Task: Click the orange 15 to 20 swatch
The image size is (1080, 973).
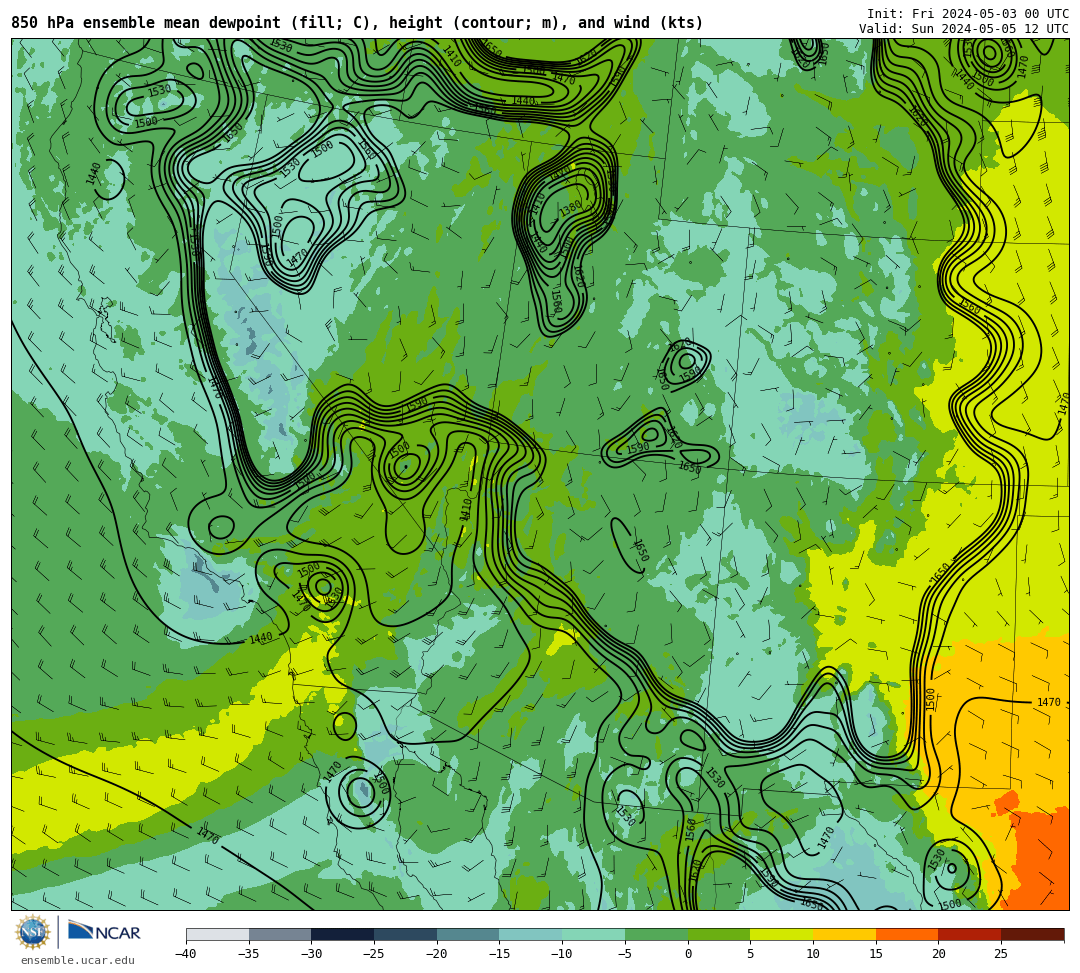Action: 907,934
